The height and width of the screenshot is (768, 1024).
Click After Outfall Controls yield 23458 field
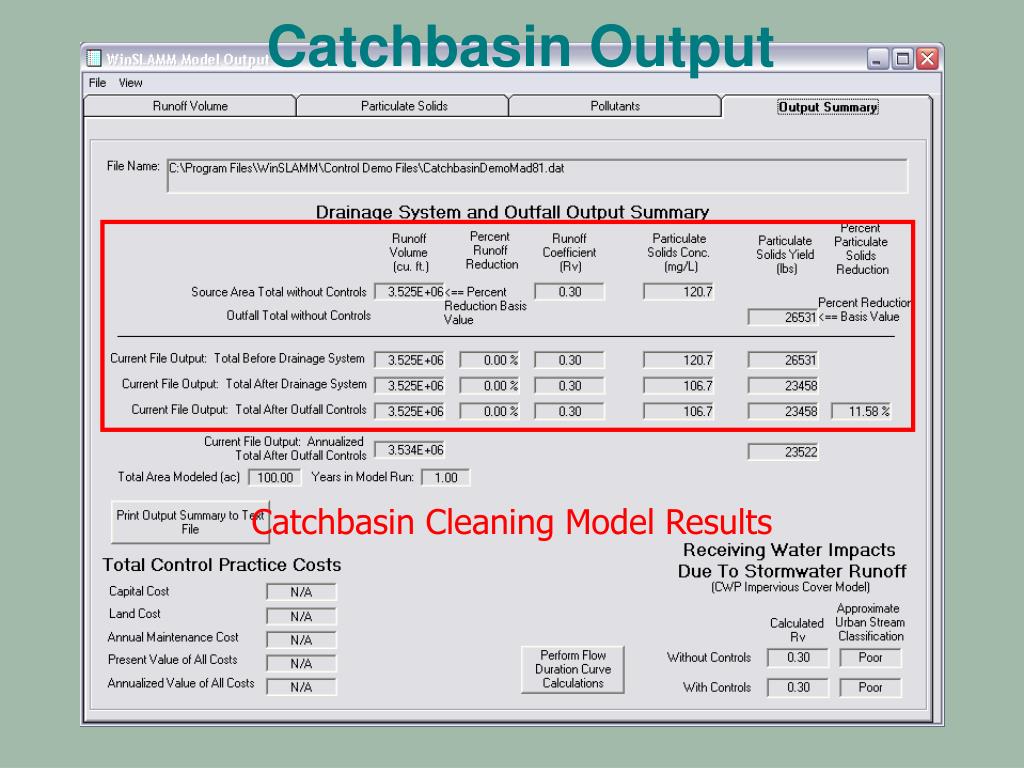click(783, 411)
